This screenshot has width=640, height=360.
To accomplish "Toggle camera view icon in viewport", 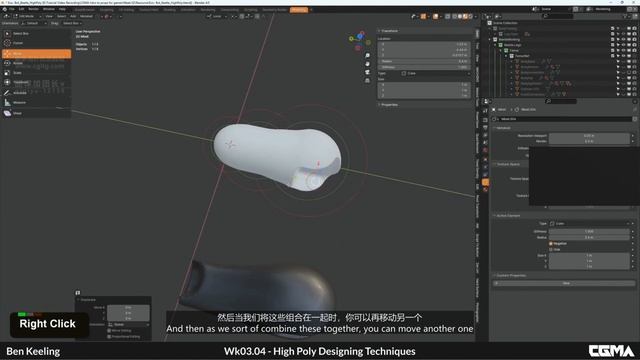I will point(367,72).
